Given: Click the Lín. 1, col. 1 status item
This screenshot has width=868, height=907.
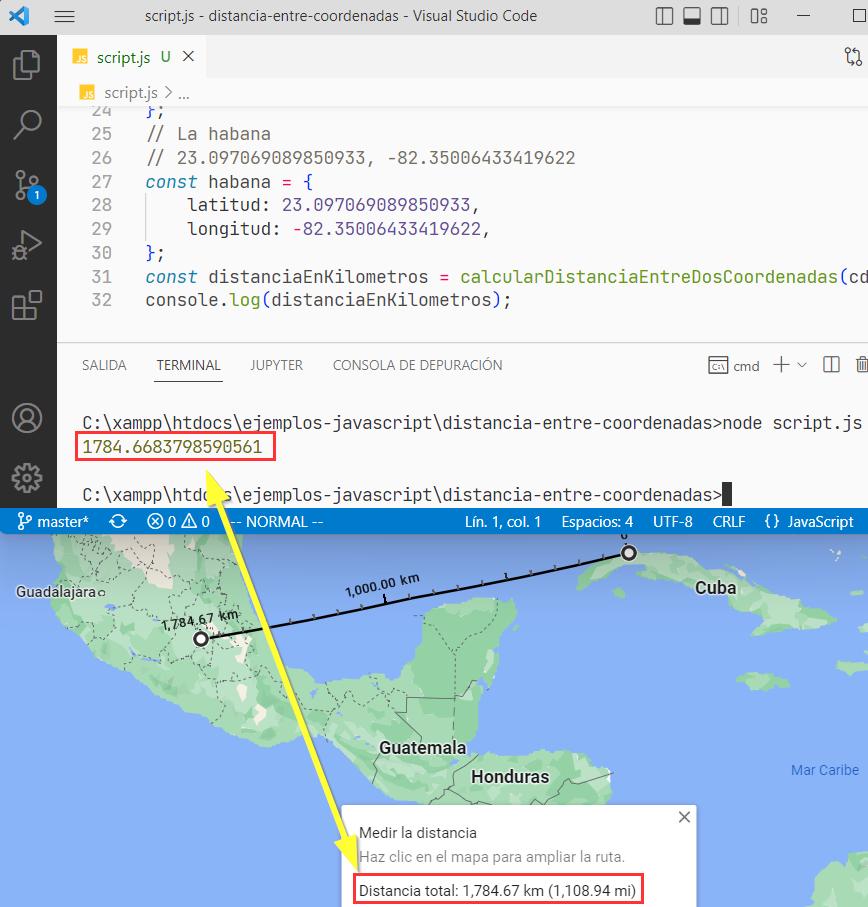Looking at the screenshot, I should click(x=503, y=522).
